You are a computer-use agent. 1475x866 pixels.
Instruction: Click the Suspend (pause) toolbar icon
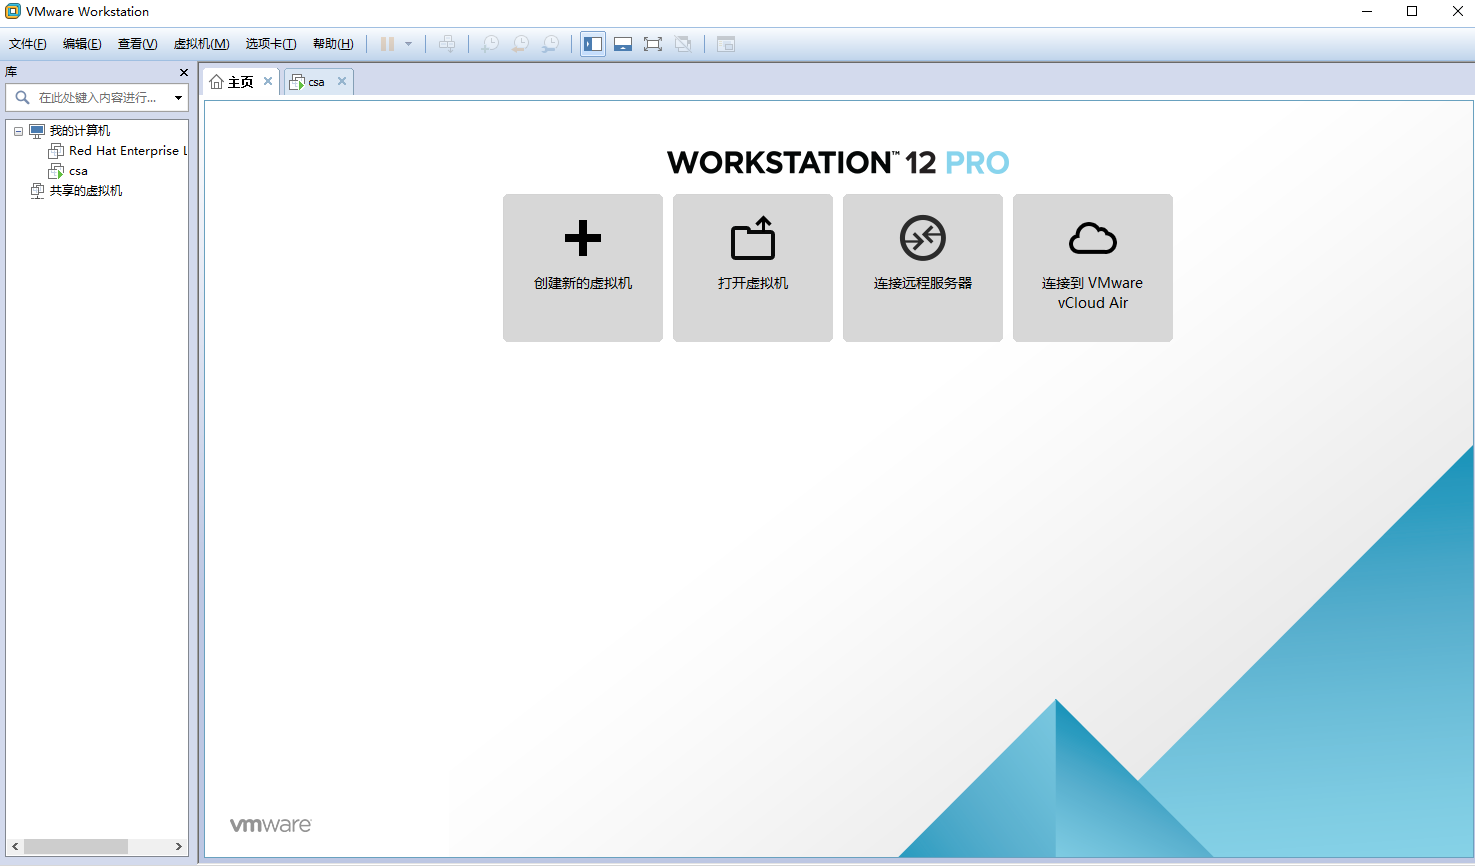387,44
